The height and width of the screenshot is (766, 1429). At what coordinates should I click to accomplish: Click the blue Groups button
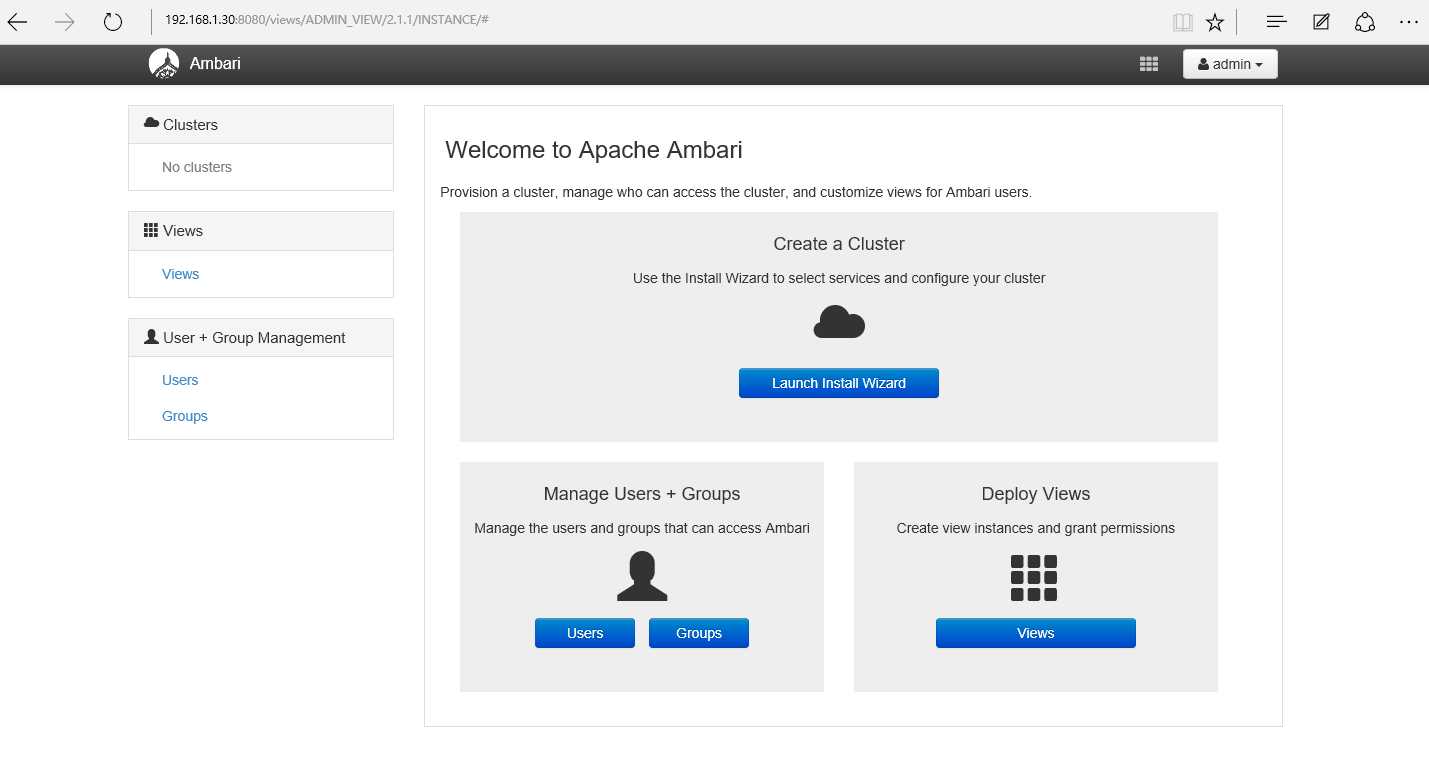point(699,633)
